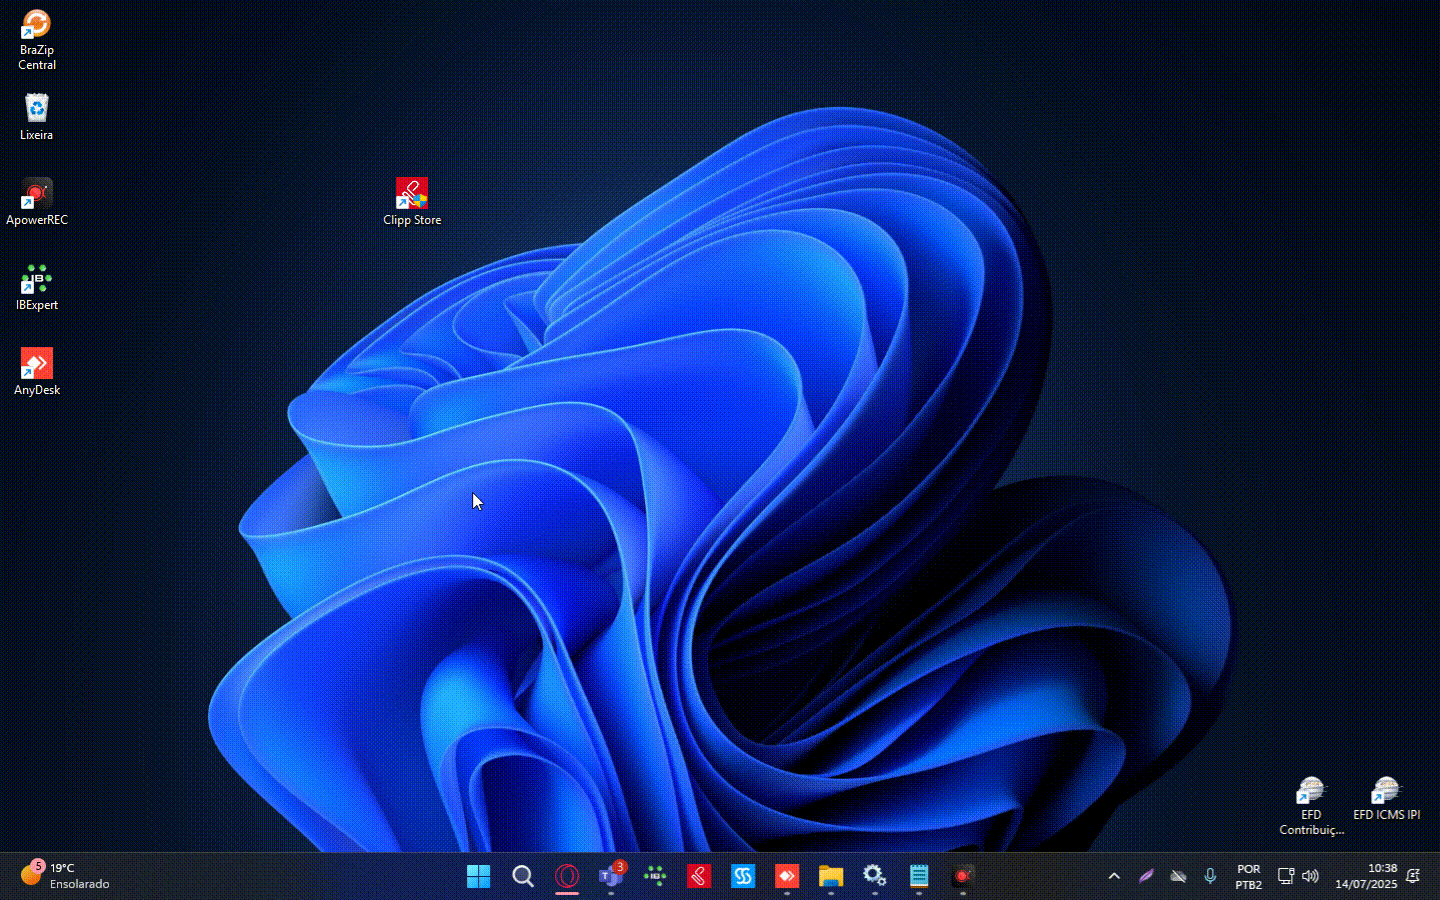Viewport: 1440px width, 900px height.
Task: Select the ApowerREC desktop shortcut
Action: [x=37, y=195]
